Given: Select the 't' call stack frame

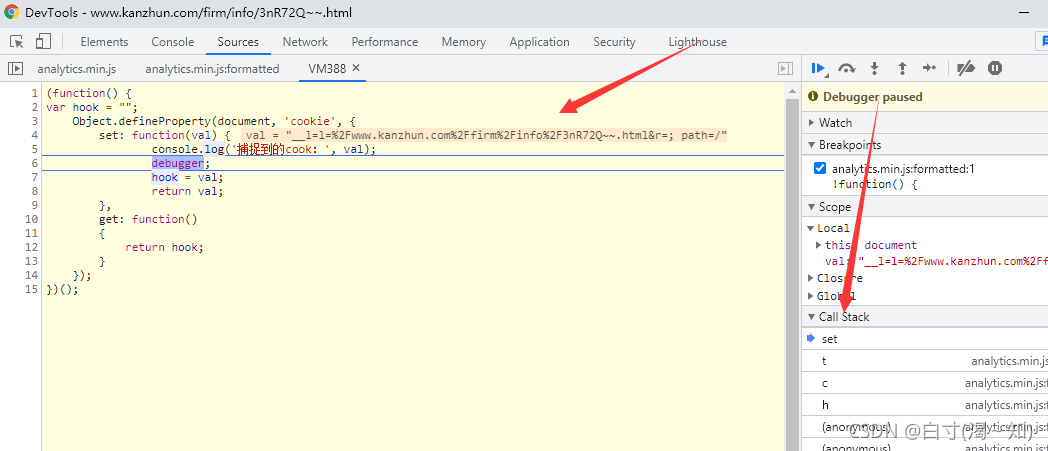Looking at the screenshot, I should point(925,361).
